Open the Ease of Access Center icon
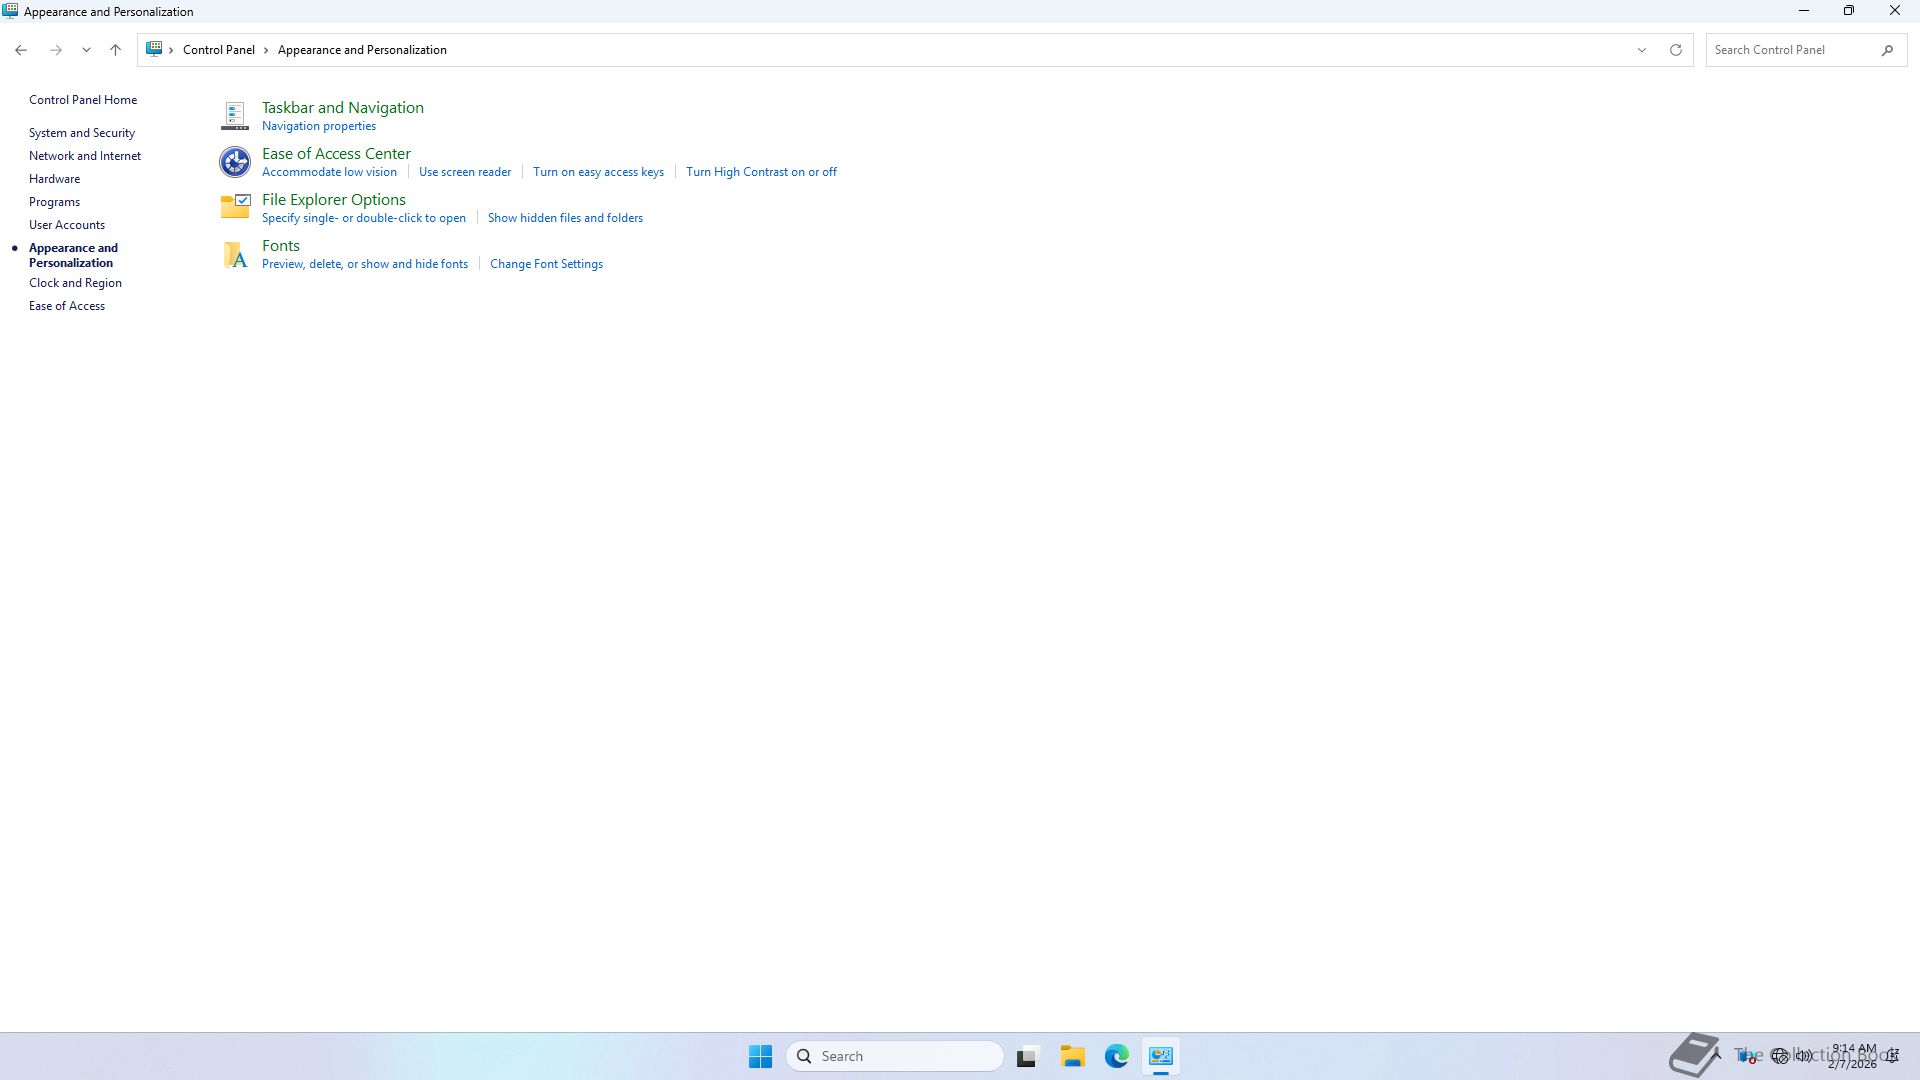Viewport: 1920px width, 1080px height. coord(234,162)
